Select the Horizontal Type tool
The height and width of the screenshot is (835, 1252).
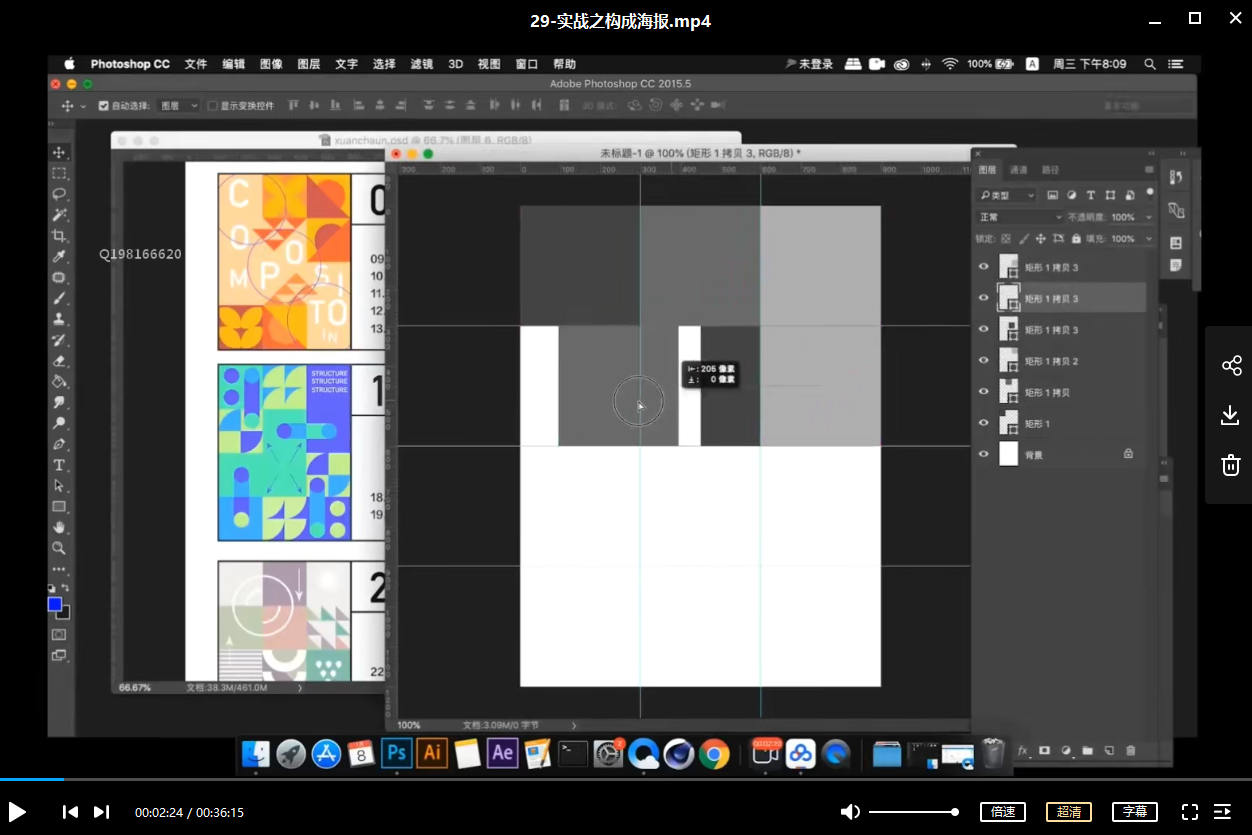coord(59,465)
